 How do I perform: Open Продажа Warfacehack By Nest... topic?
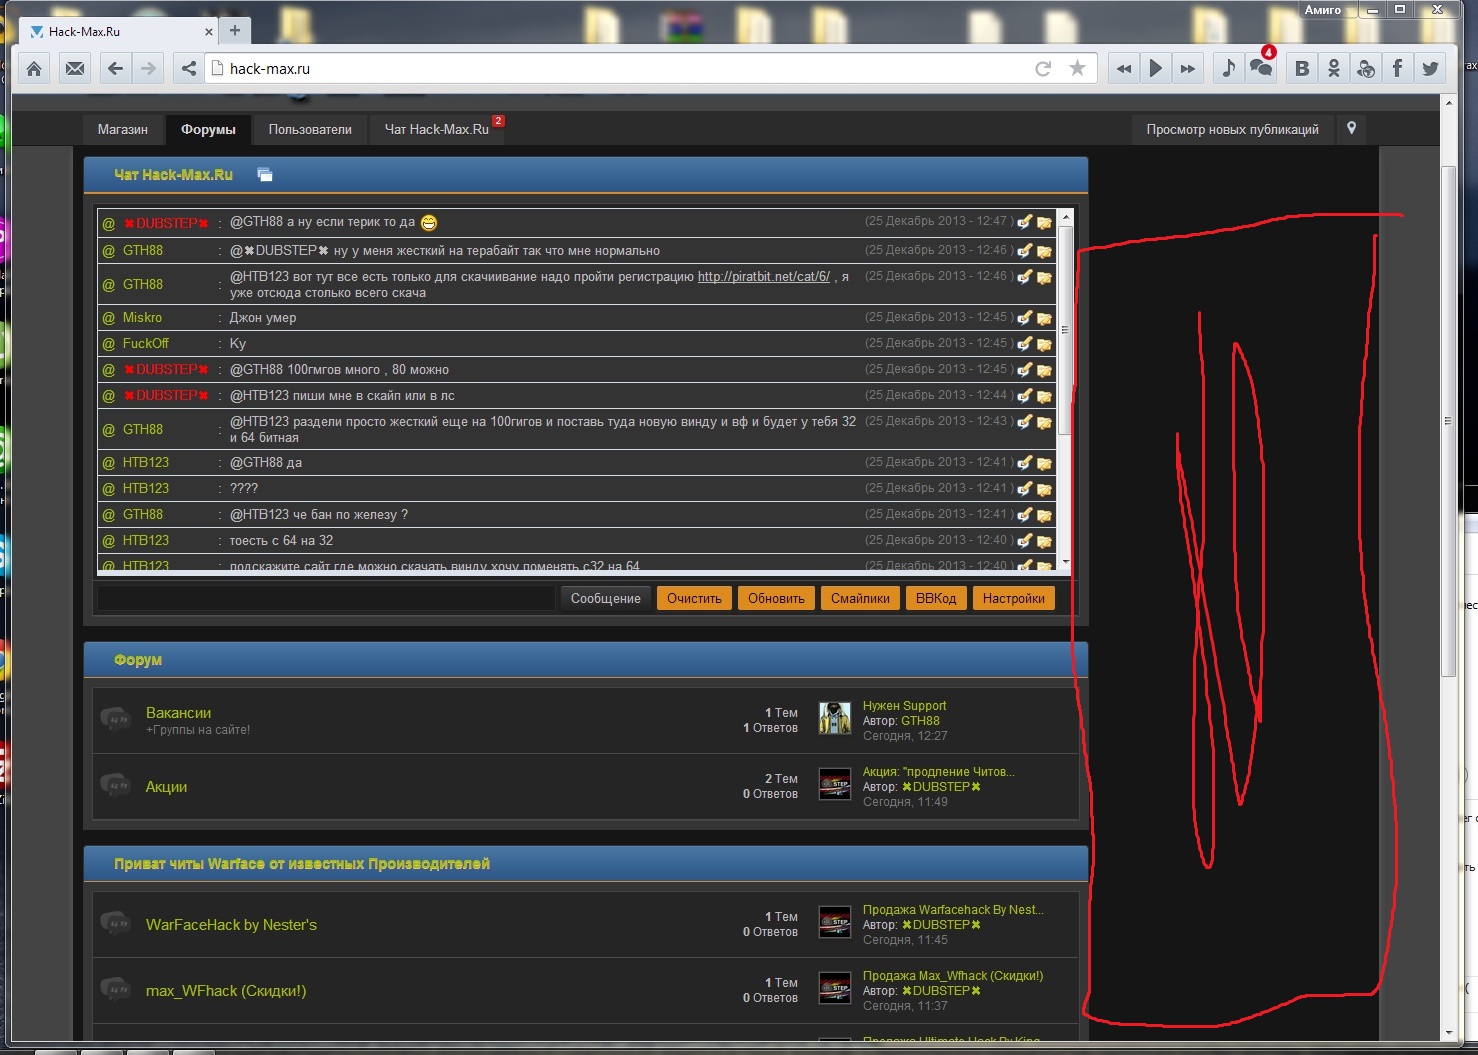click(x=952, y=910)
